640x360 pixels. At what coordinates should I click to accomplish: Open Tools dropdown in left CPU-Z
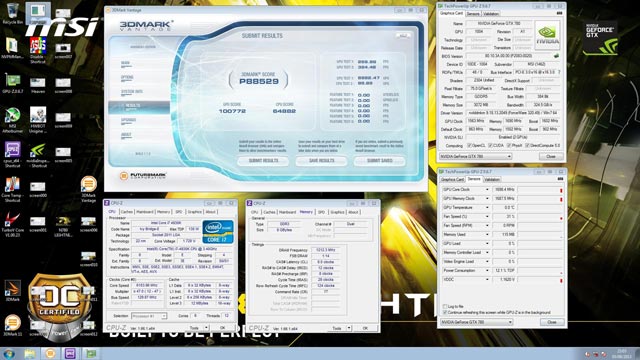[x=206, y=328]
